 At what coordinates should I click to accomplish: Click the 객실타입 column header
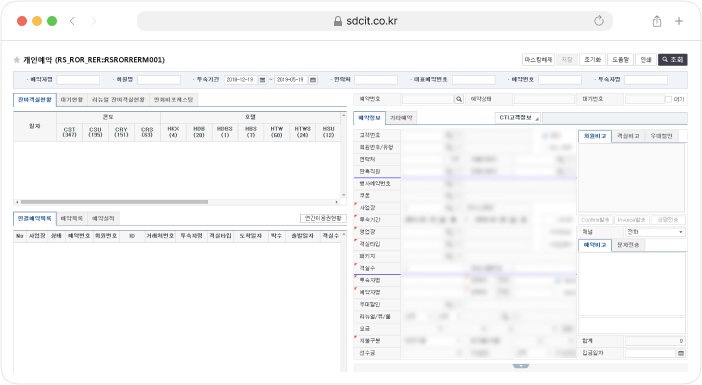pos(220,236)
